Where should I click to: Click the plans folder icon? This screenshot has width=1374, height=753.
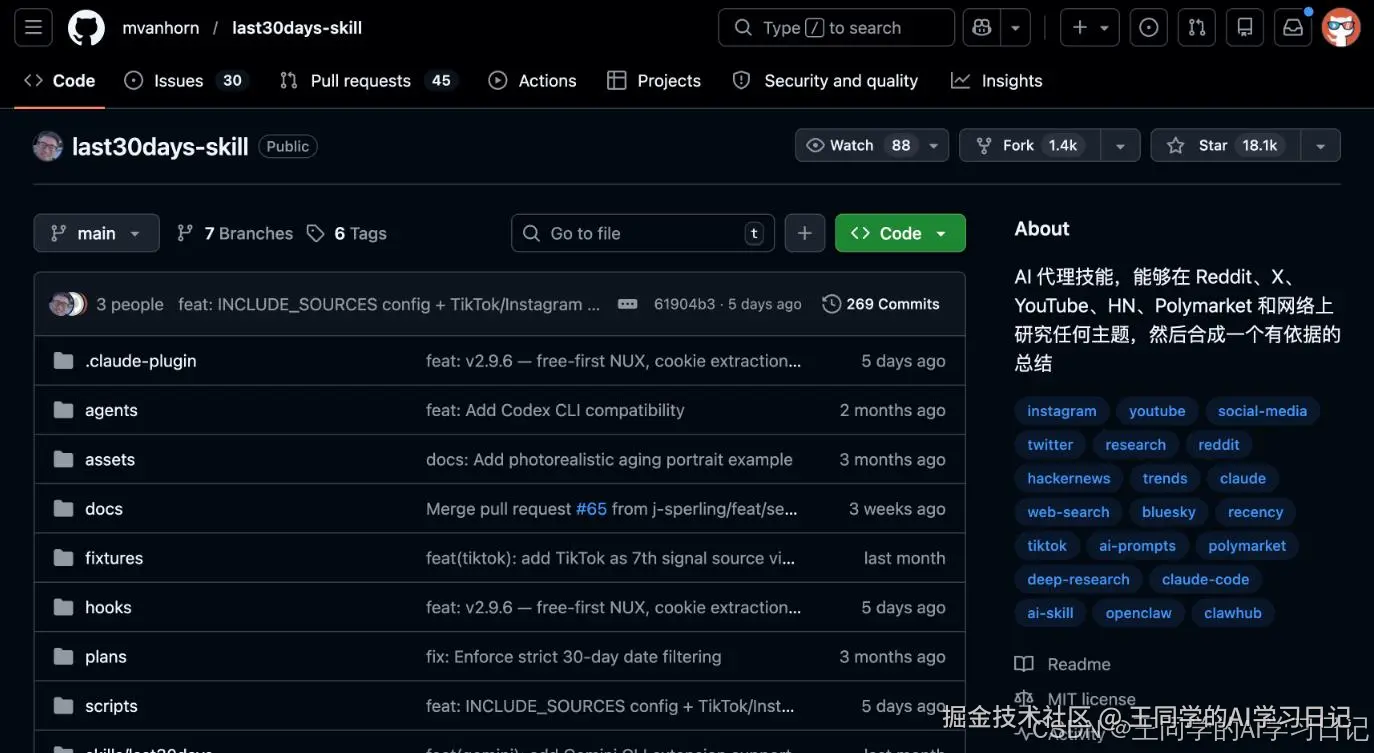pos(64,656)
